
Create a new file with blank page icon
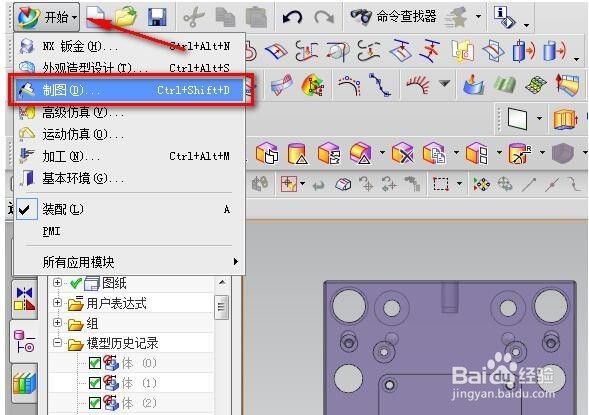(x=95, y=17)
